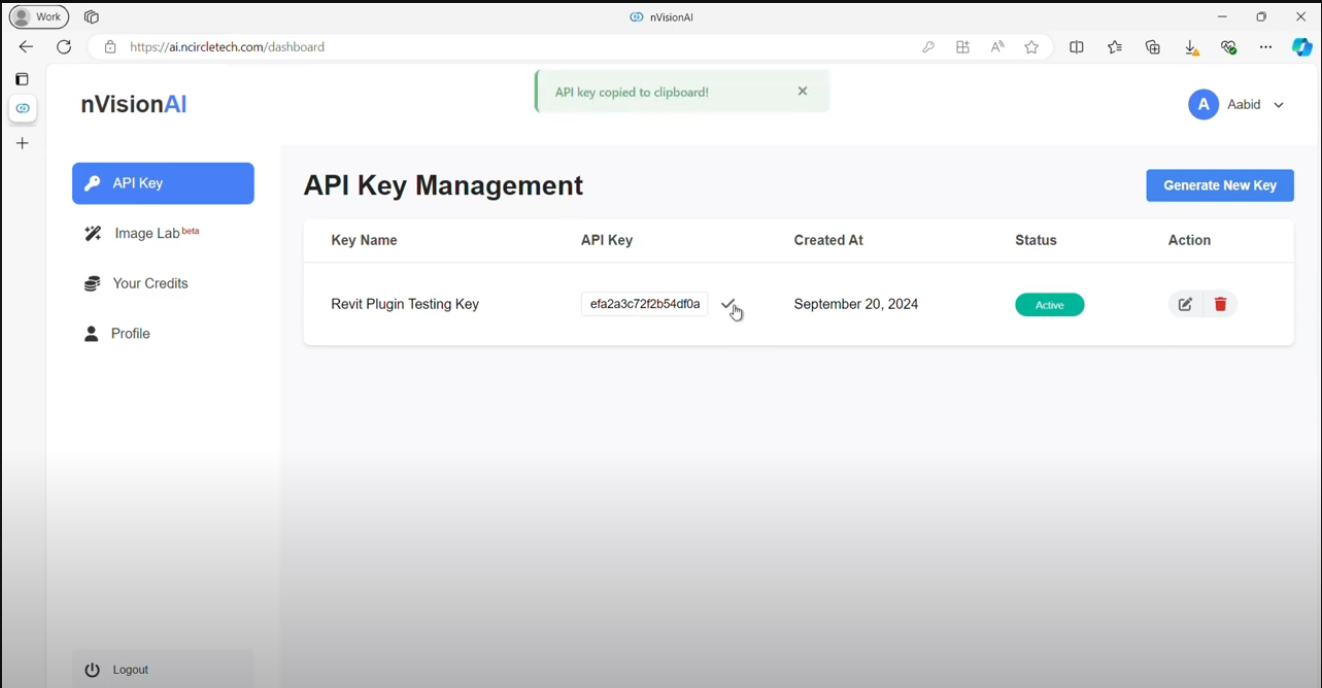Open the Favorites list toolbar icon
The width and height of the screenshot is (1322, 688).
pos(1115,47)
